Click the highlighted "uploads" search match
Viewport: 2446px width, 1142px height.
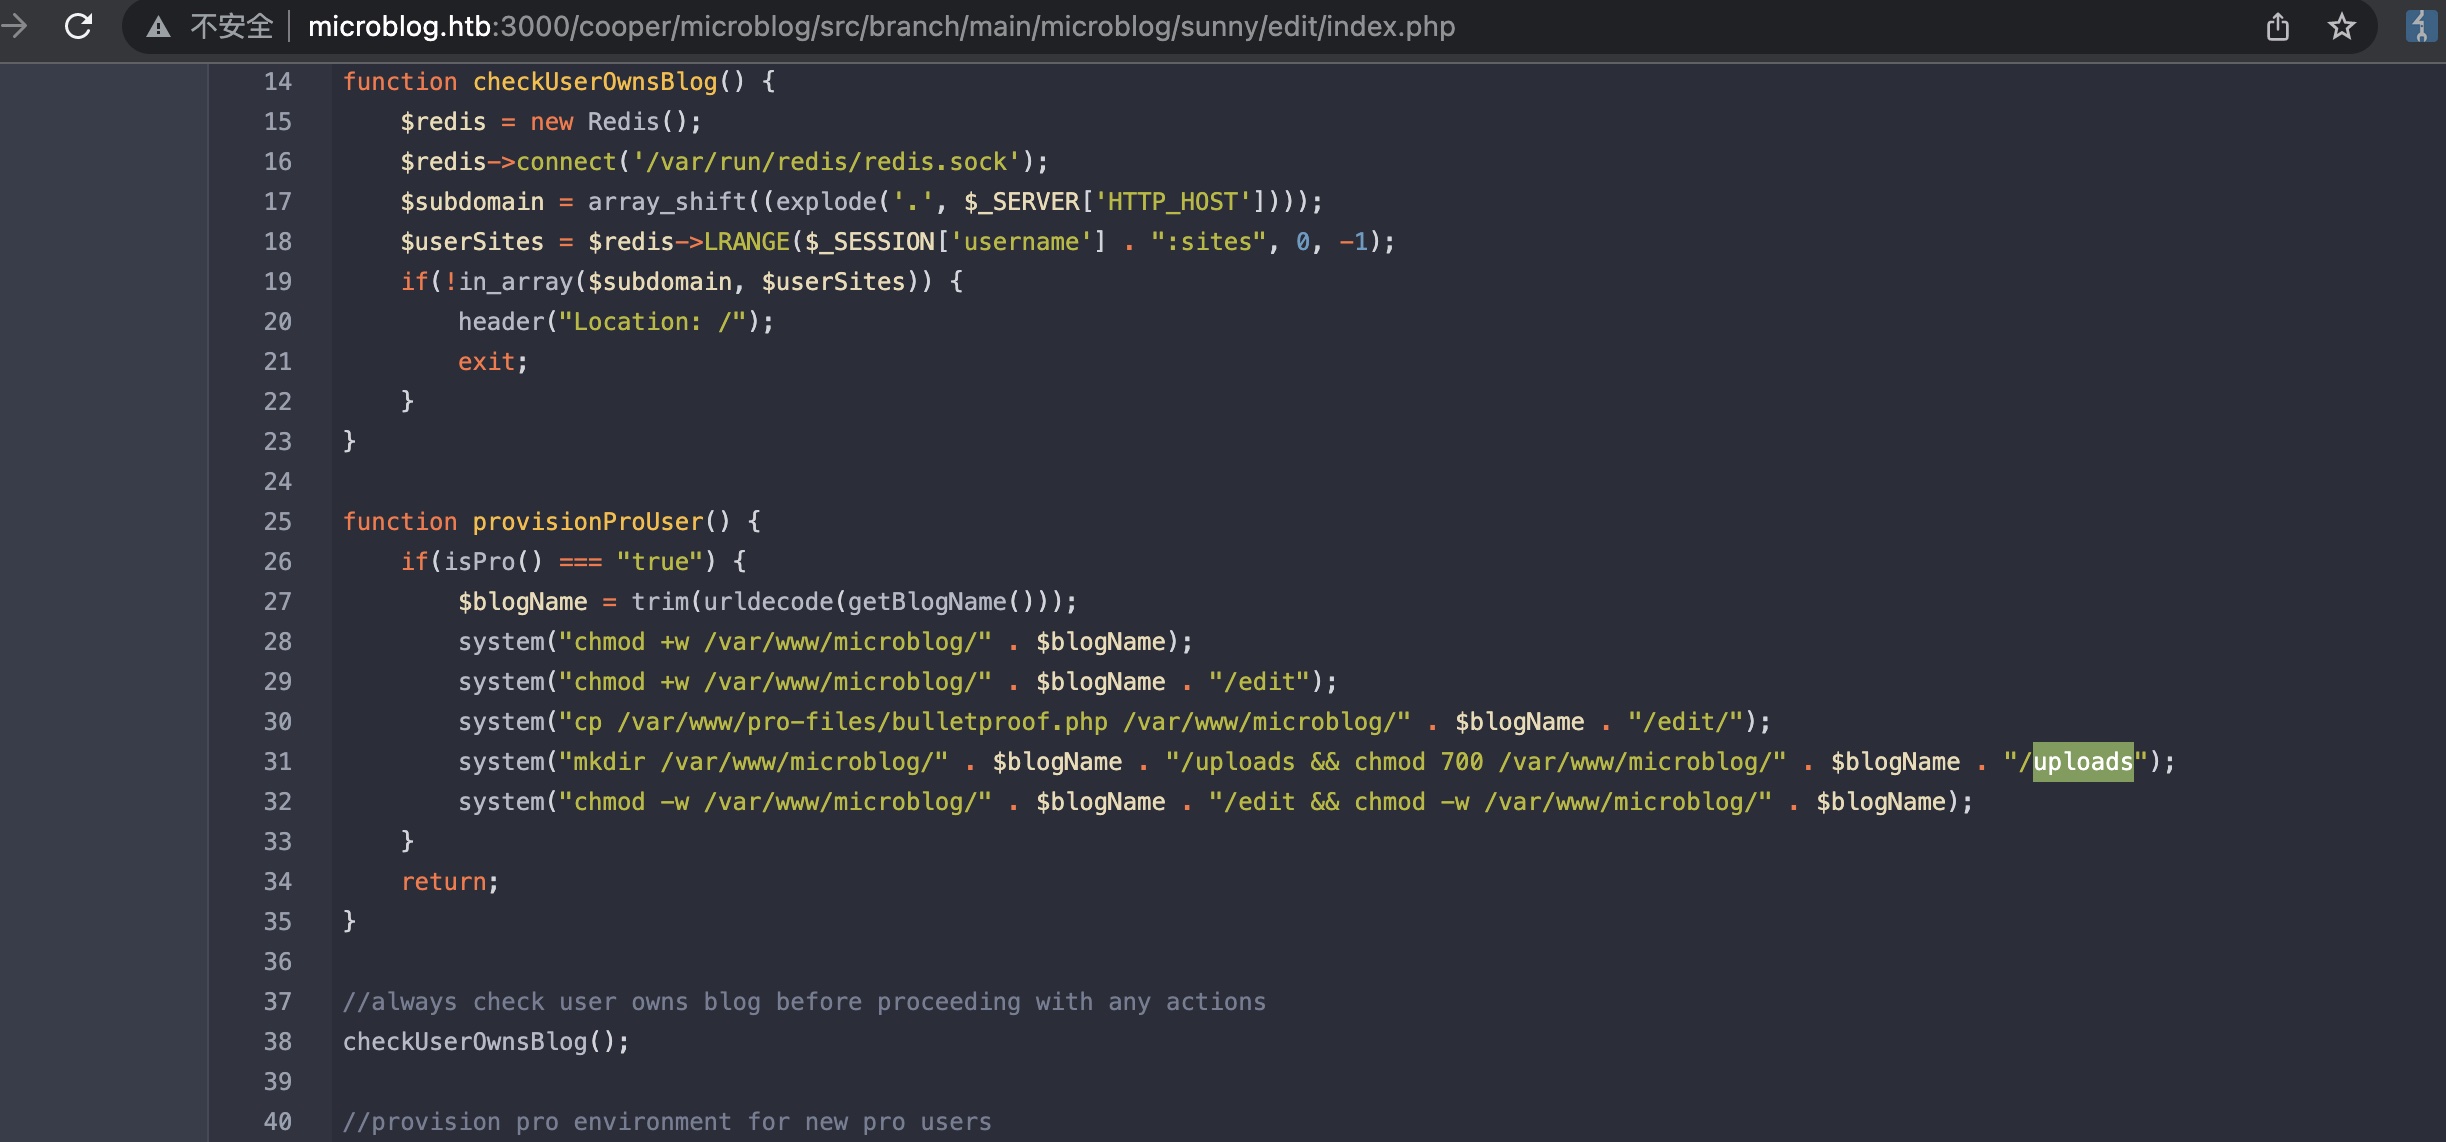click(2083, 762)
